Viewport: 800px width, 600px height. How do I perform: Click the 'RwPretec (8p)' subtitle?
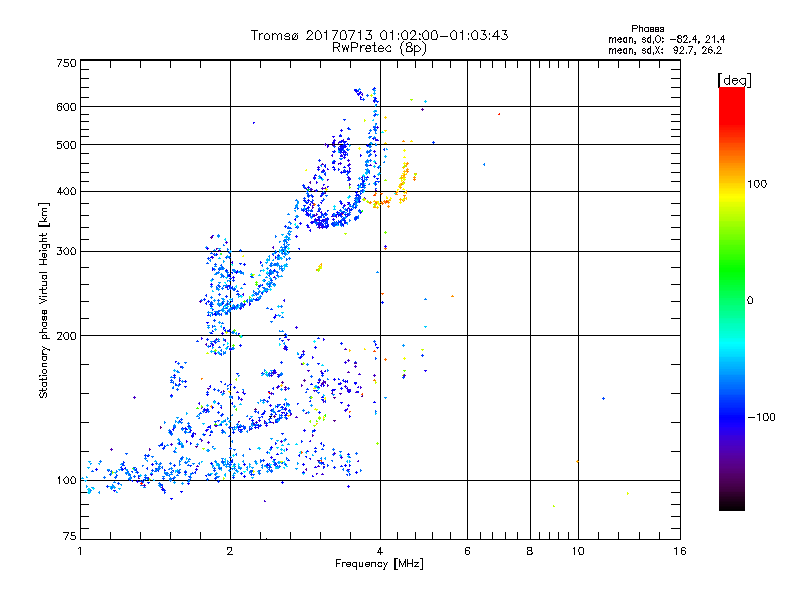pyautogui.click(x=379, y=48)
